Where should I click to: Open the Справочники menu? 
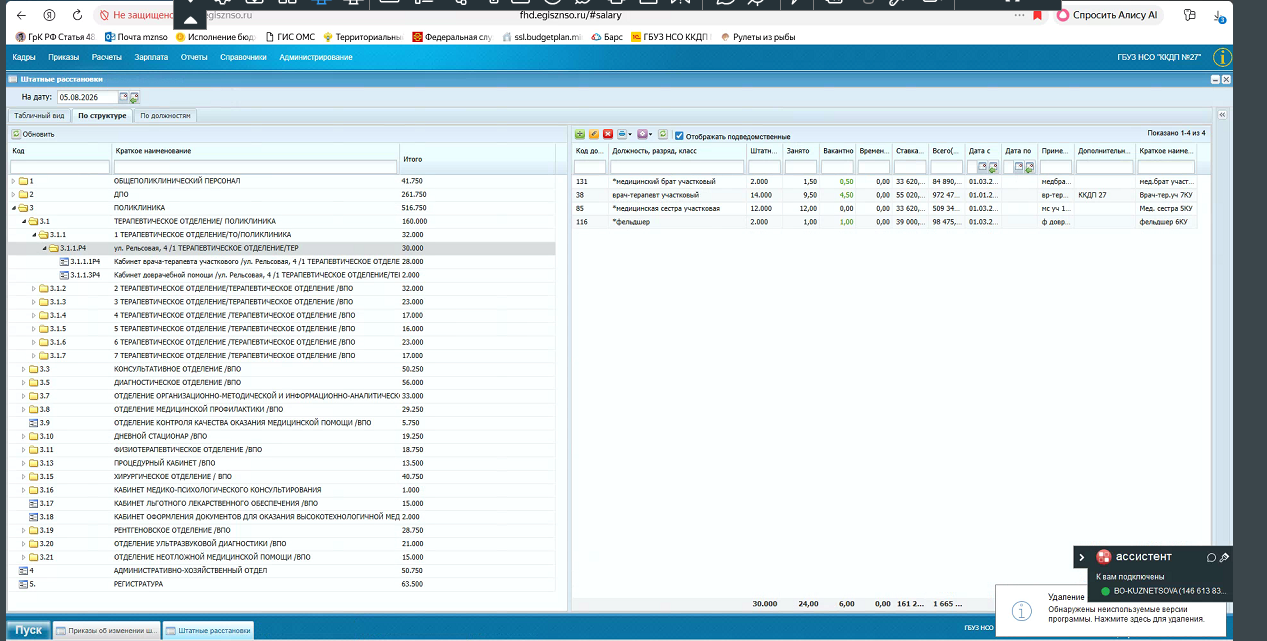click(x=243, y=57)
